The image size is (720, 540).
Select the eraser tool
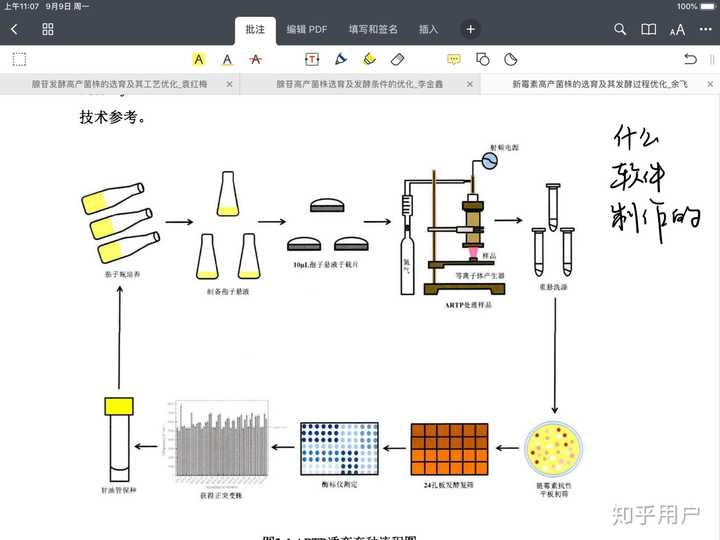tap(398, 59)
